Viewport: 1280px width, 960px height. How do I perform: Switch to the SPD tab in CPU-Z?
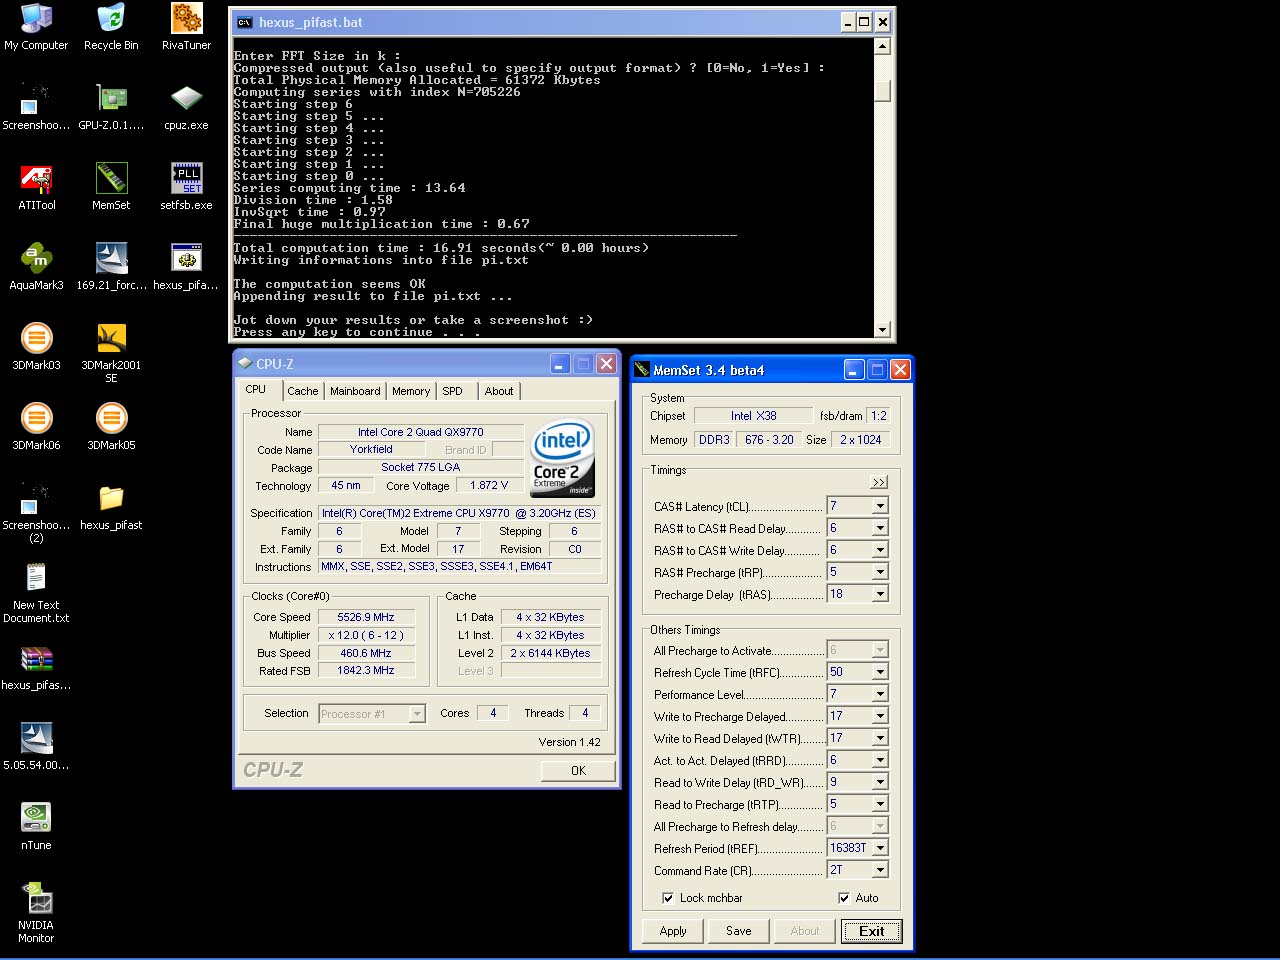point(453,391)
